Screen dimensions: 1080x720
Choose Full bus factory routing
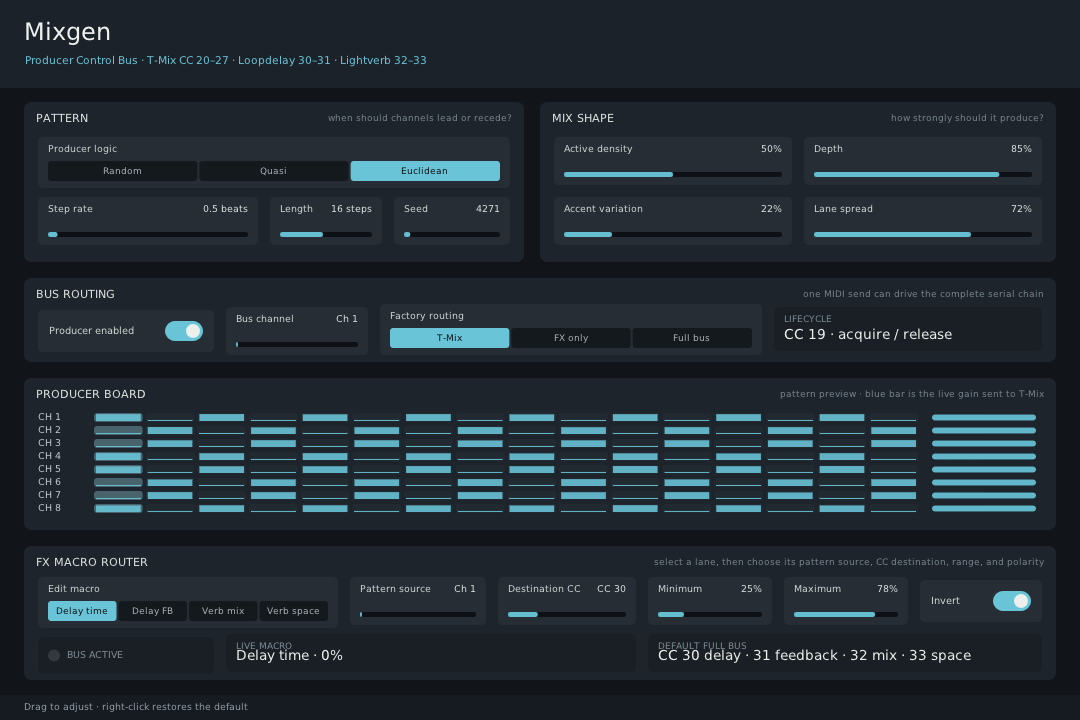click(692, 338)
